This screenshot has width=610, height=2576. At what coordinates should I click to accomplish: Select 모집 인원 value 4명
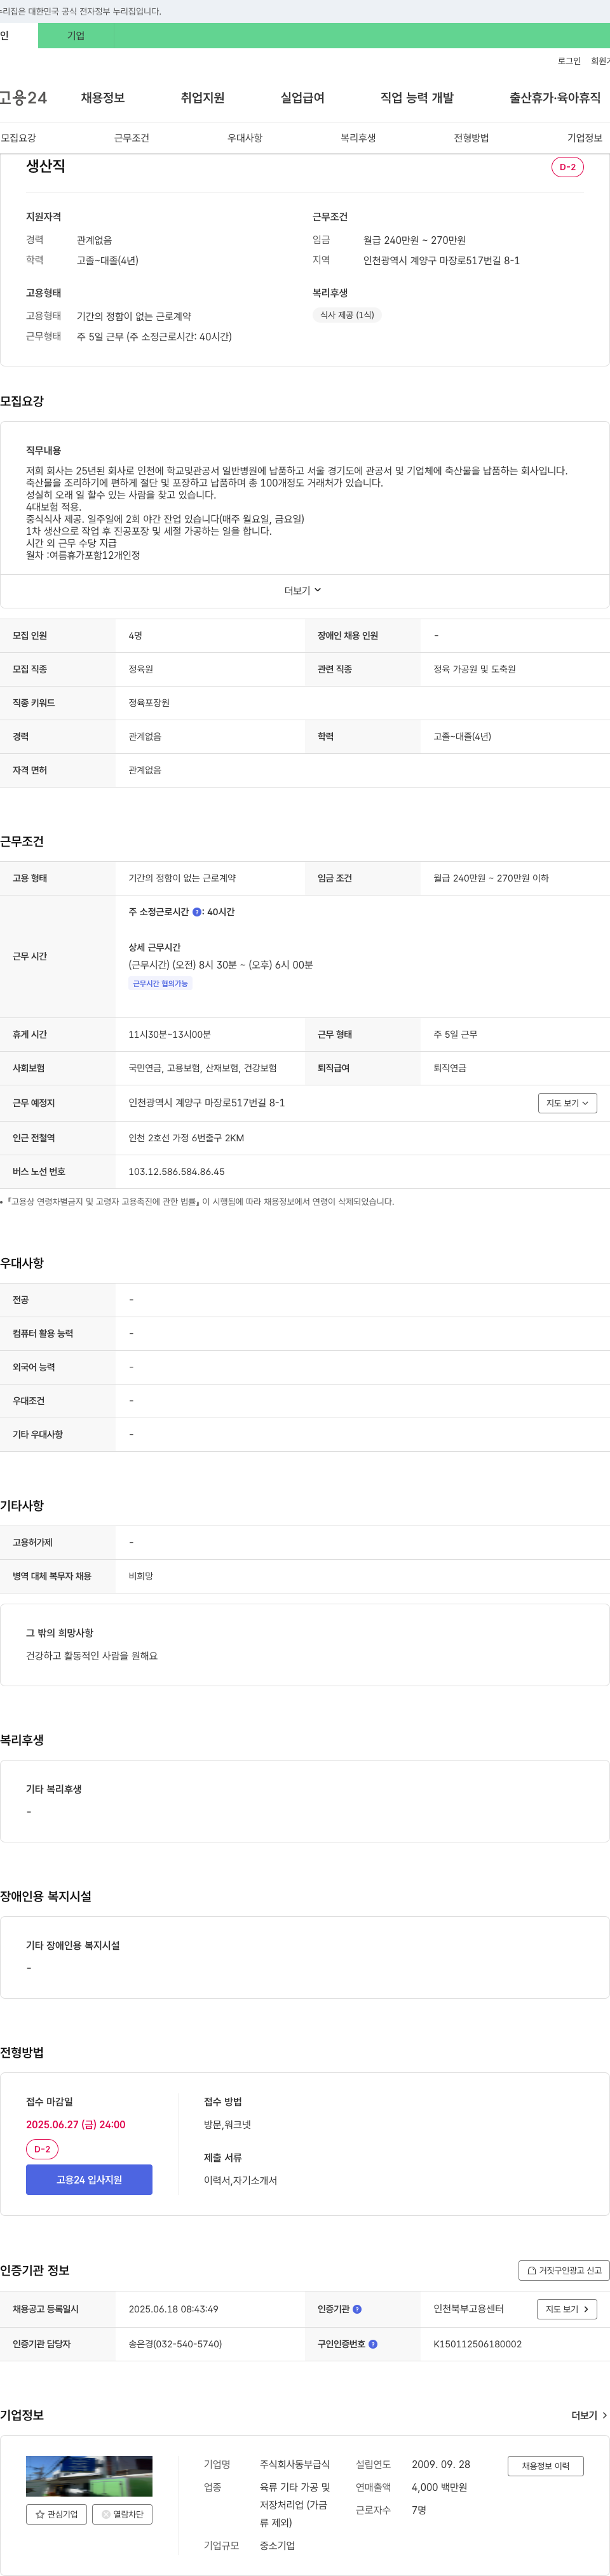[x=135, y=636]
